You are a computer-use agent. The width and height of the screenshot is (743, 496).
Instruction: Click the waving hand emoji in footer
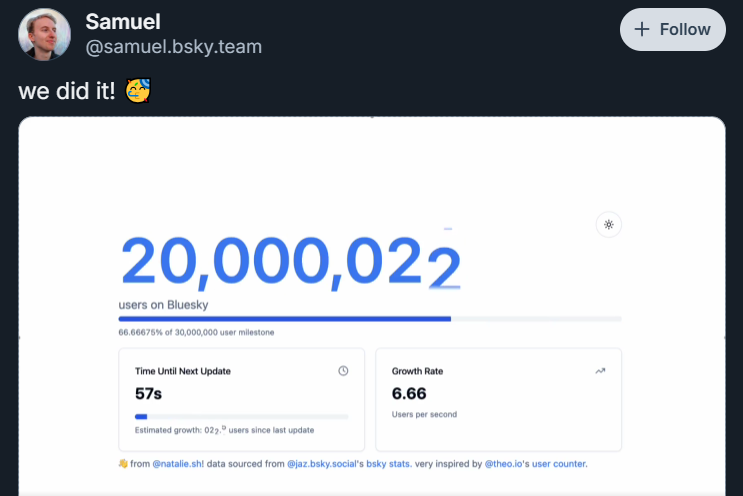(123, 464)
